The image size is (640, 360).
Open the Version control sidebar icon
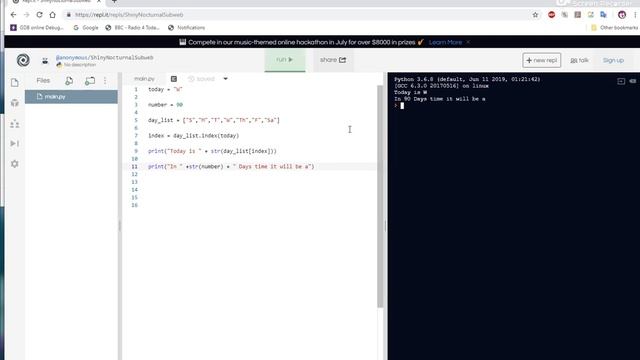(x=15, y=124)
